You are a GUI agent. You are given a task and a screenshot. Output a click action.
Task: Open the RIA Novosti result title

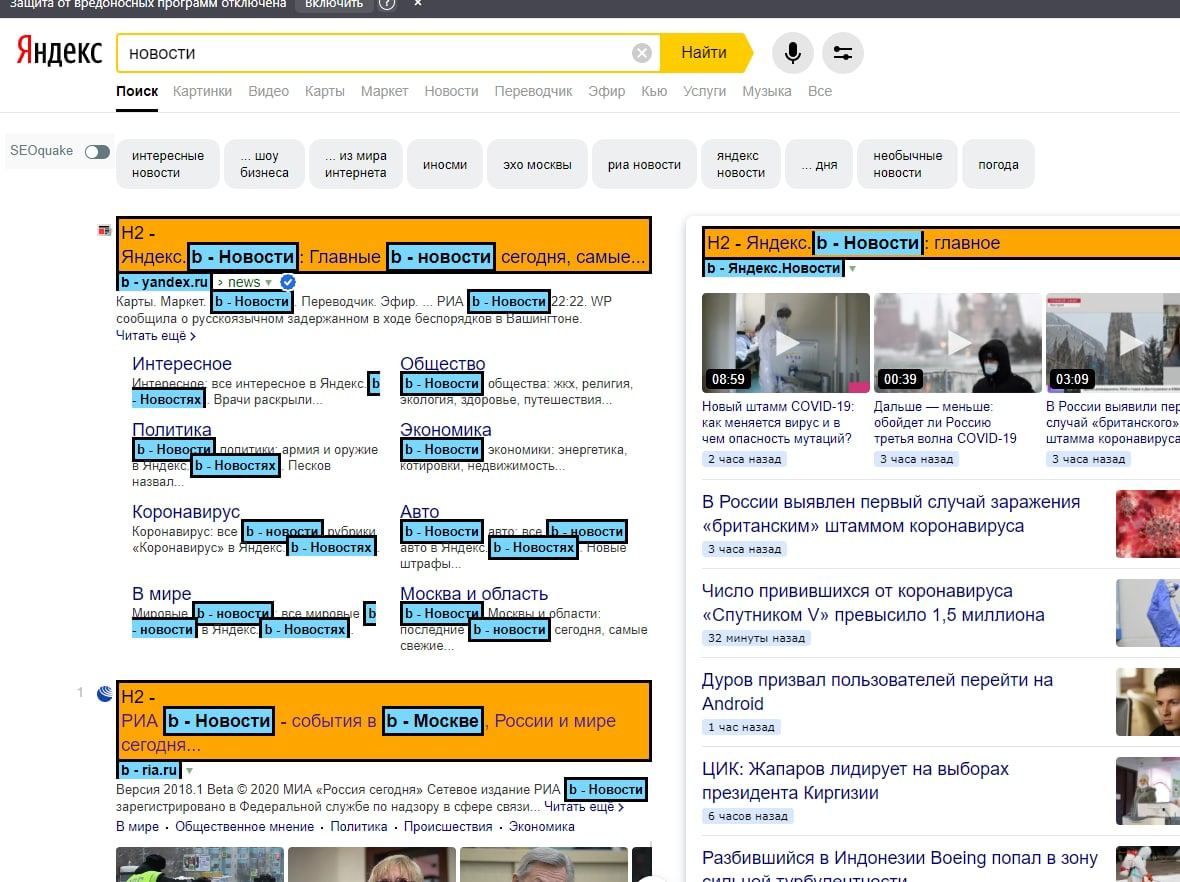pos(384,721)
